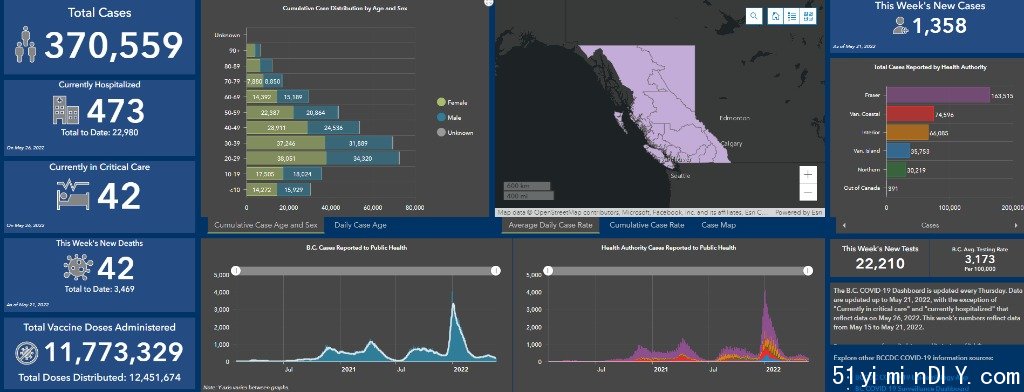Click Total to Date: 22,980 text
This screenshot has width=1024, height=392.
tap(100, 132)
